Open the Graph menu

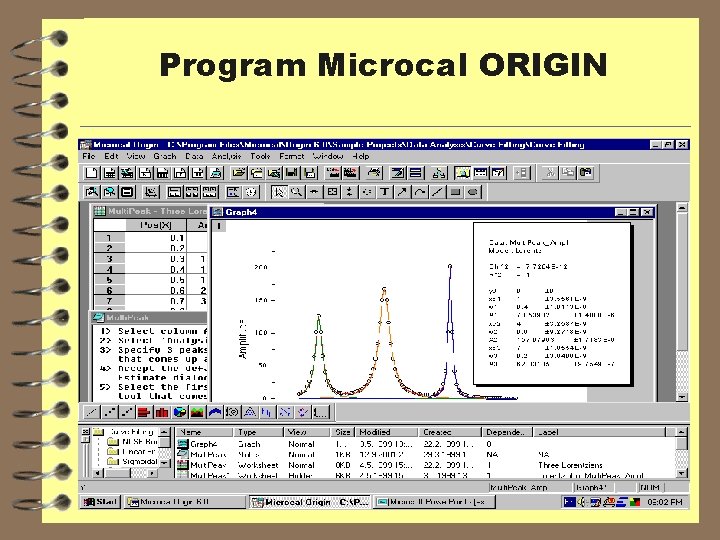[165, 156]
